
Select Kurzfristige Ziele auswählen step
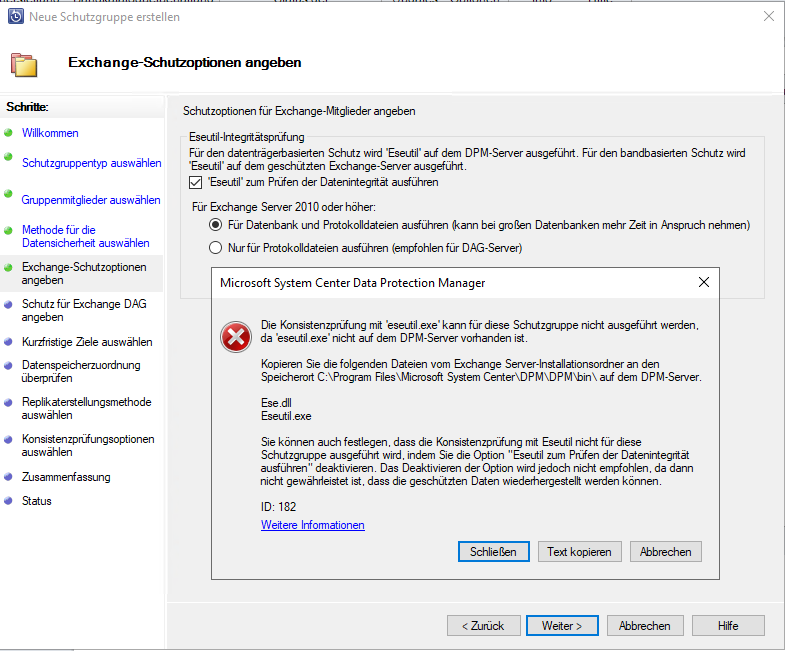point(87,342)
